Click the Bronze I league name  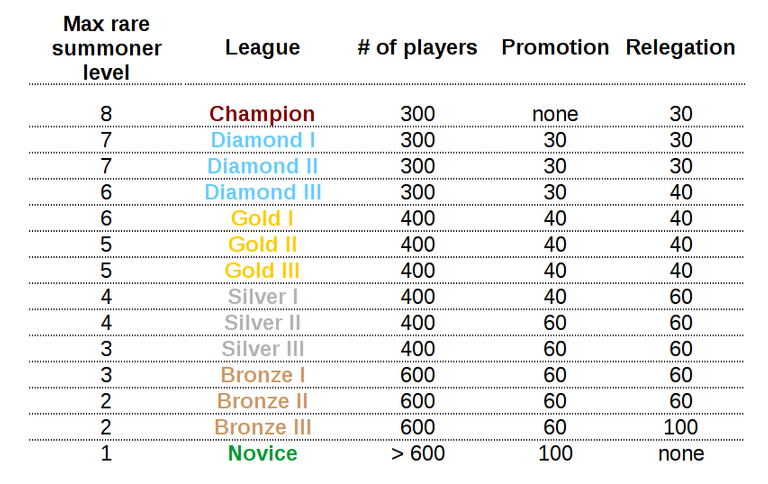tap(263, 375)
